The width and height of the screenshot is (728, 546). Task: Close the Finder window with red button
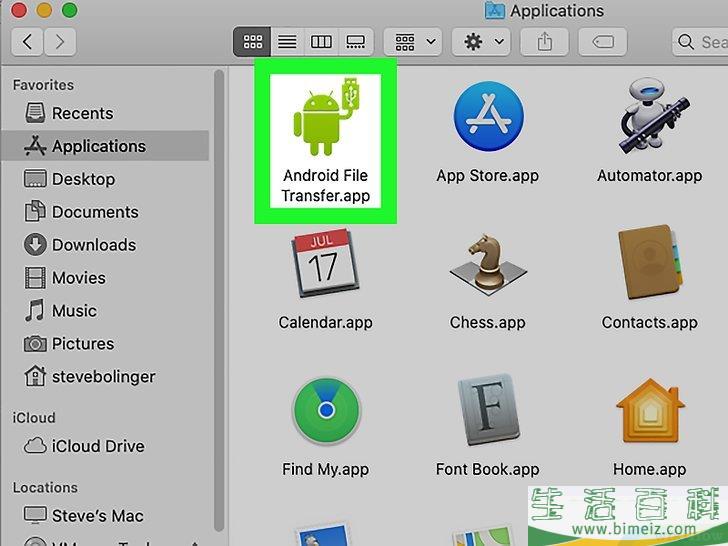point(19,10)
